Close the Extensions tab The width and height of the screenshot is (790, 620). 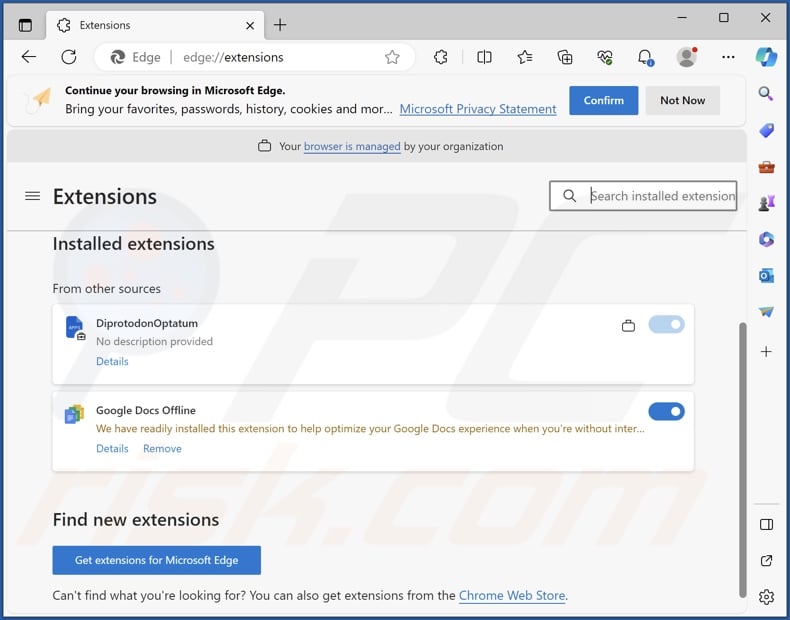coord(250,25)
